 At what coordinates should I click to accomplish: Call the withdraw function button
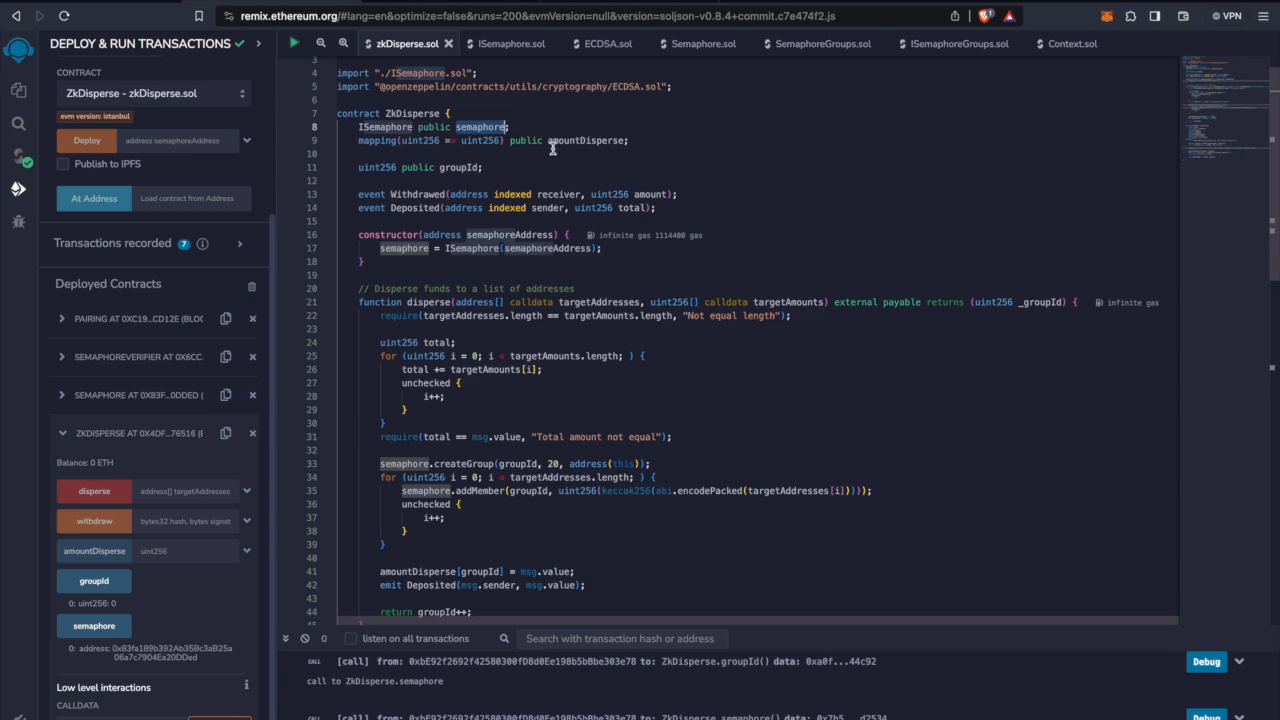[94, 521]
